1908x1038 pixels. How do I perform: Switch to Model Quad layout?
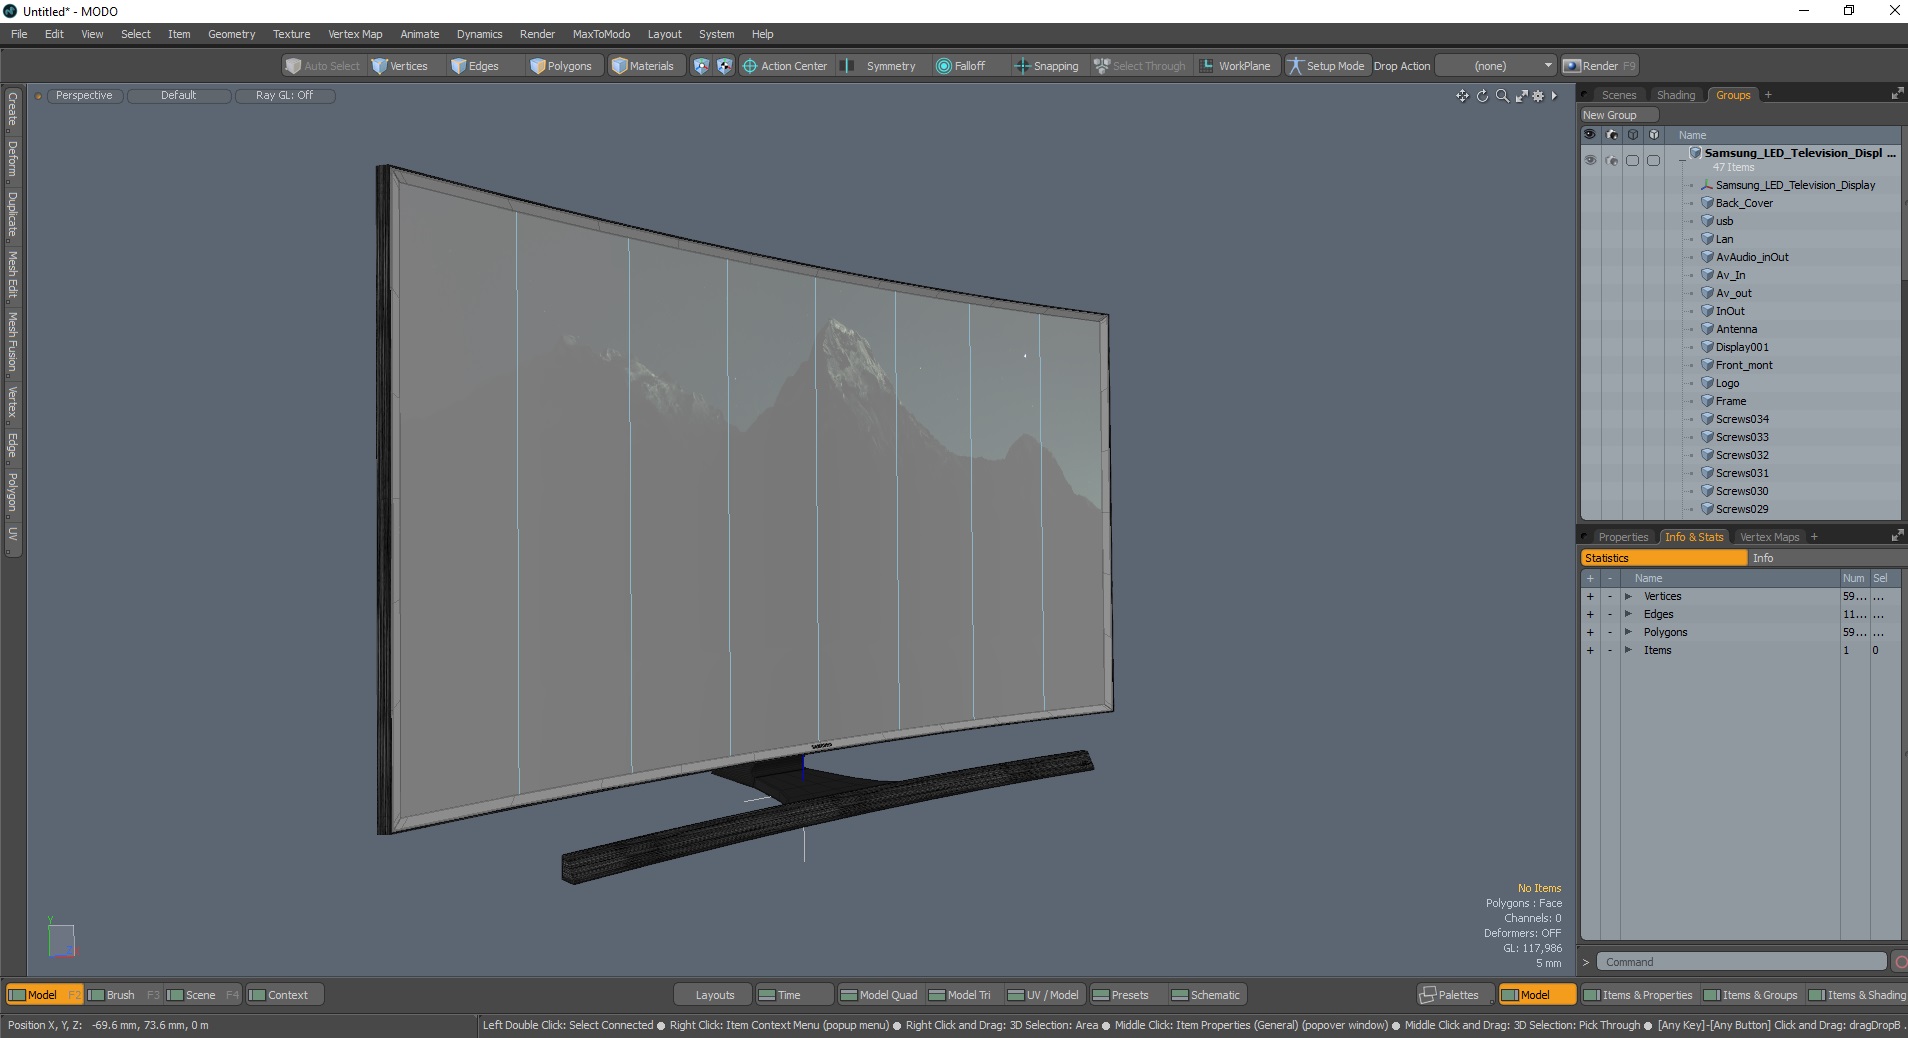coord(878,995)
